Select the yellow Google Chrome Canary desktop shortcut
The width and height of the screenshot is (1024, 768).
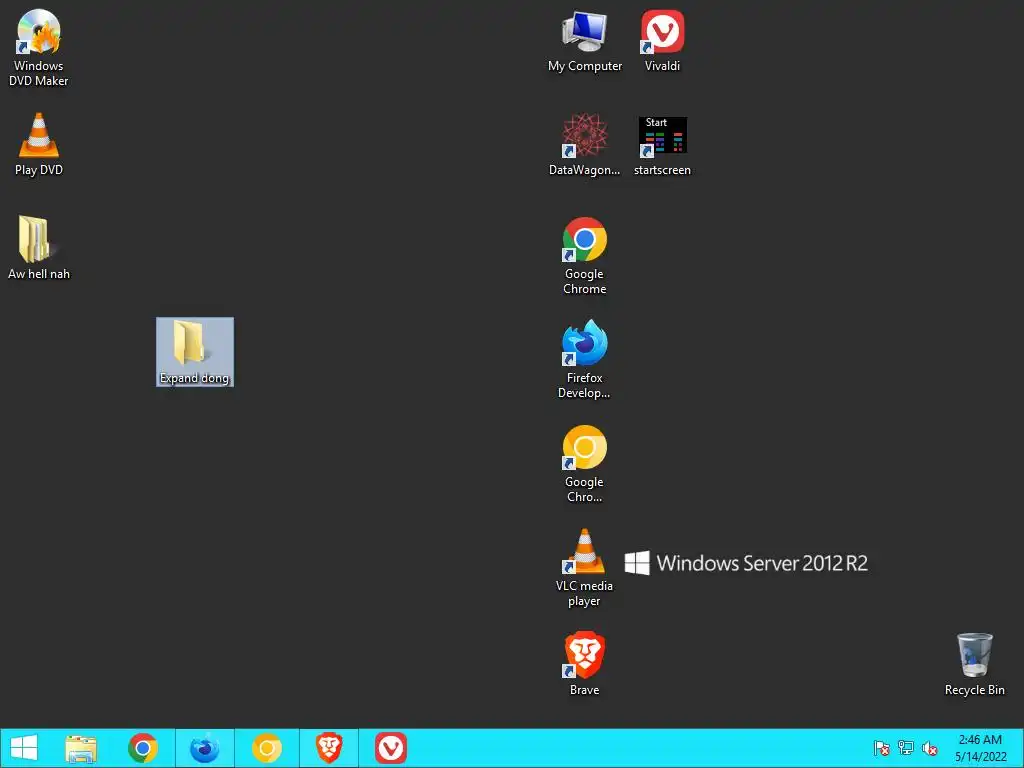584,464
